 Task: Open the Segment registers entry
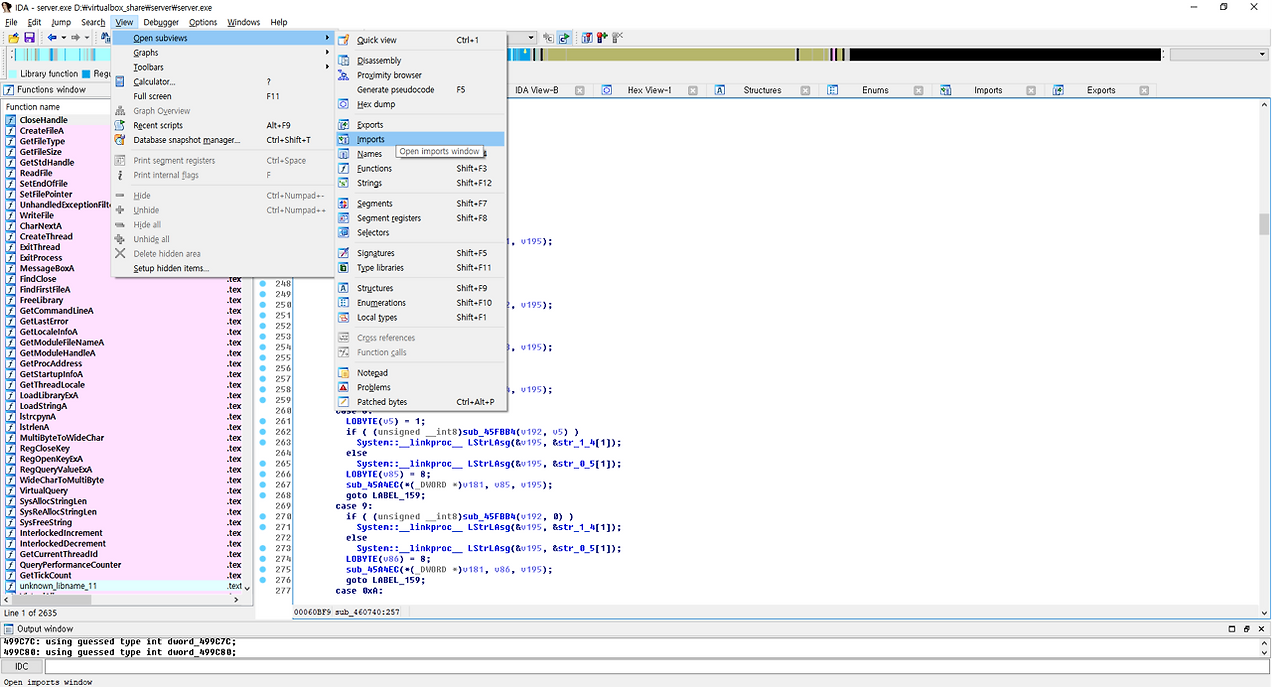tap(420, 218)
